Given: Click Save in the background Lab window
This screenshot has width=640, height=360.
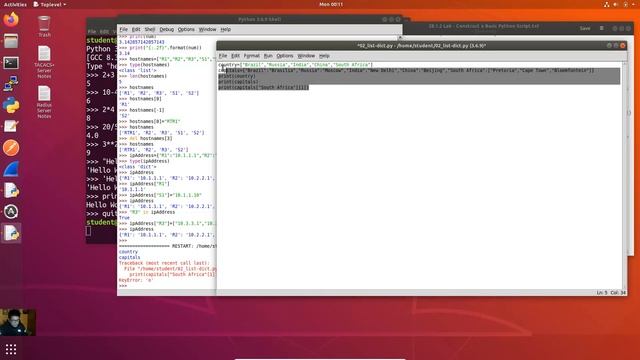Looking at the screenshot, I should click(x=585, y=28).
